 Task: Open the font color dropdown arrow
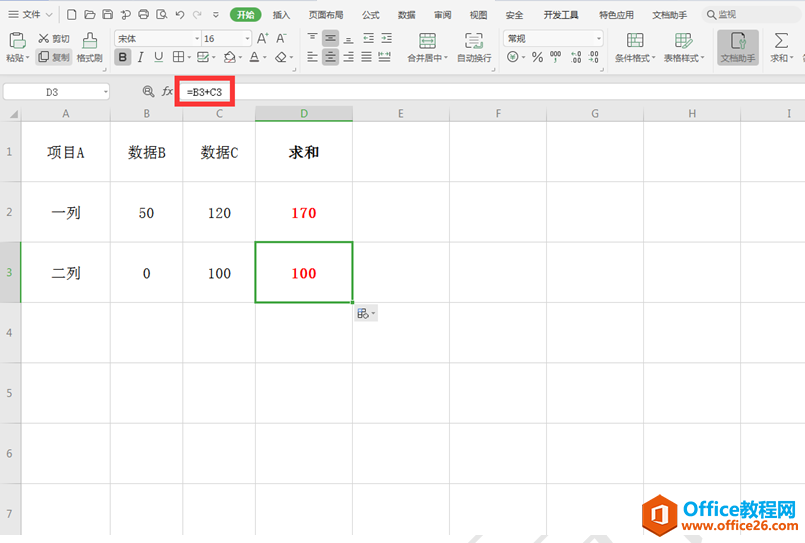tap(265, 58)
